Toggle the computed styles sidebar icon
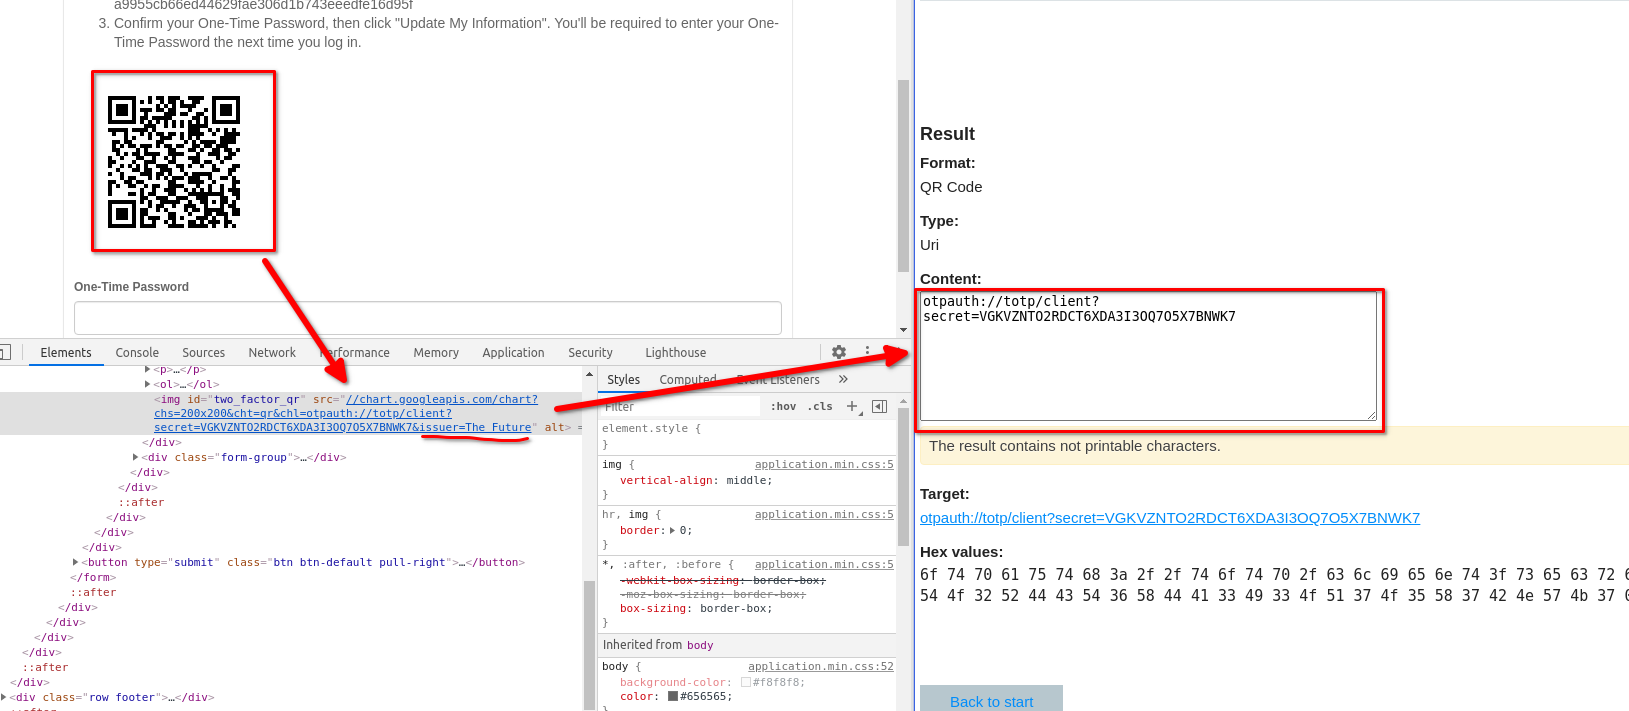Viewport: 1629px width, 711px height. click(880, 406)
